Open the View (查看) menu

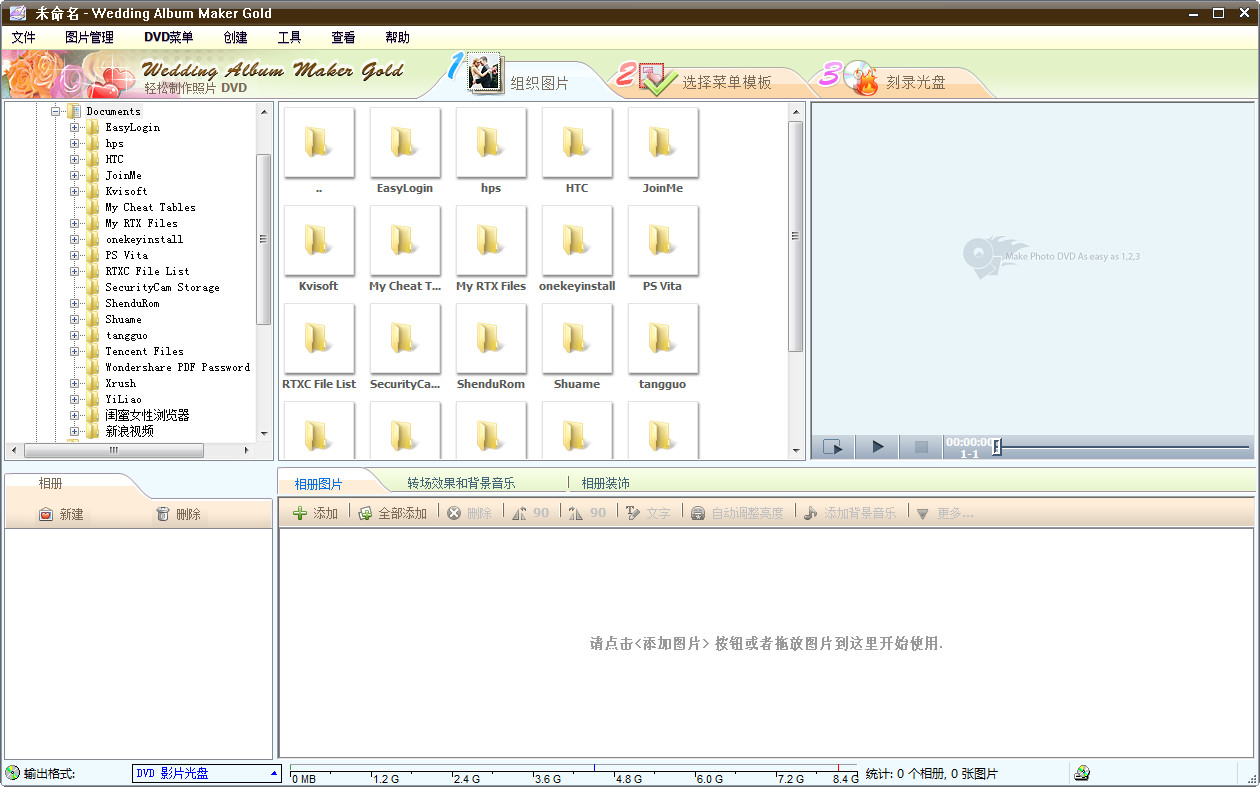[343, 37]
